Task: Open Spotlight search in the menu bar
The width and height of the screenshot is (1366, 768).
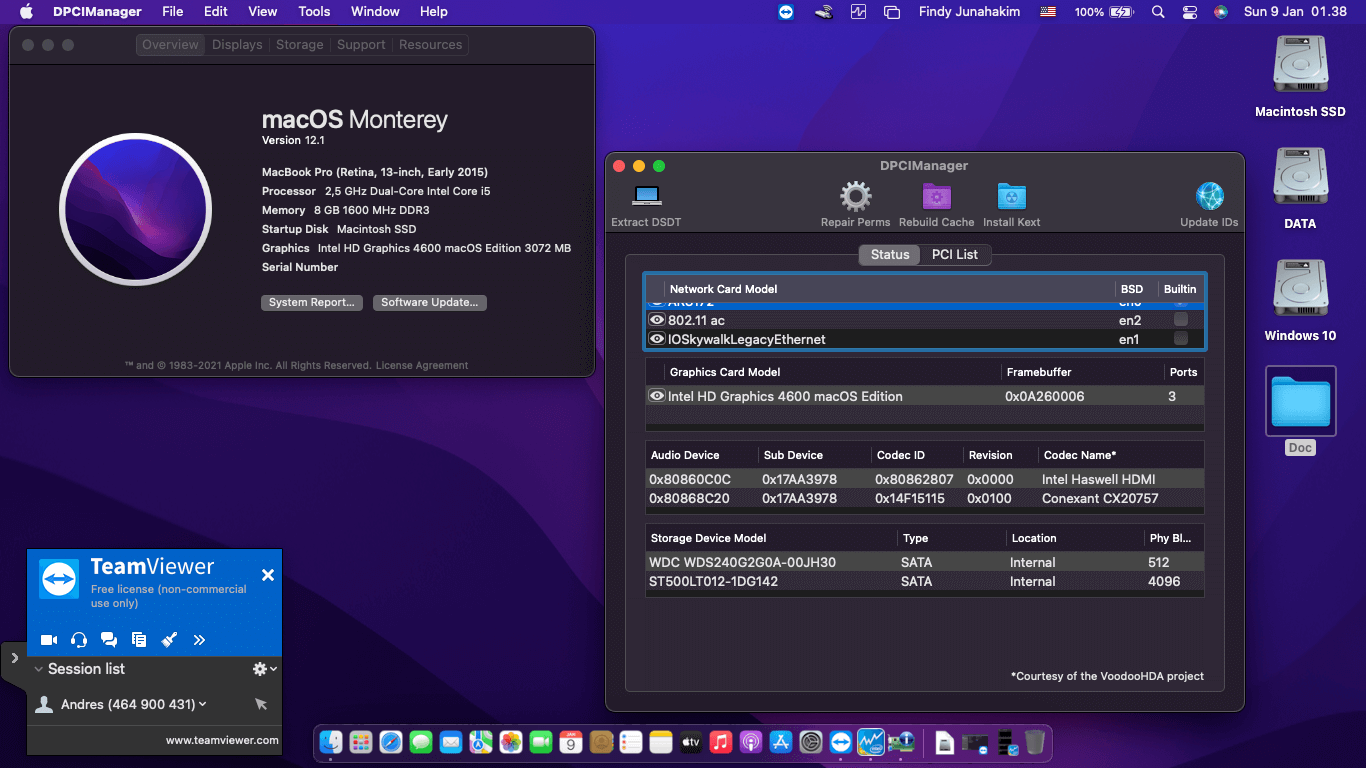Action: 1158,12
